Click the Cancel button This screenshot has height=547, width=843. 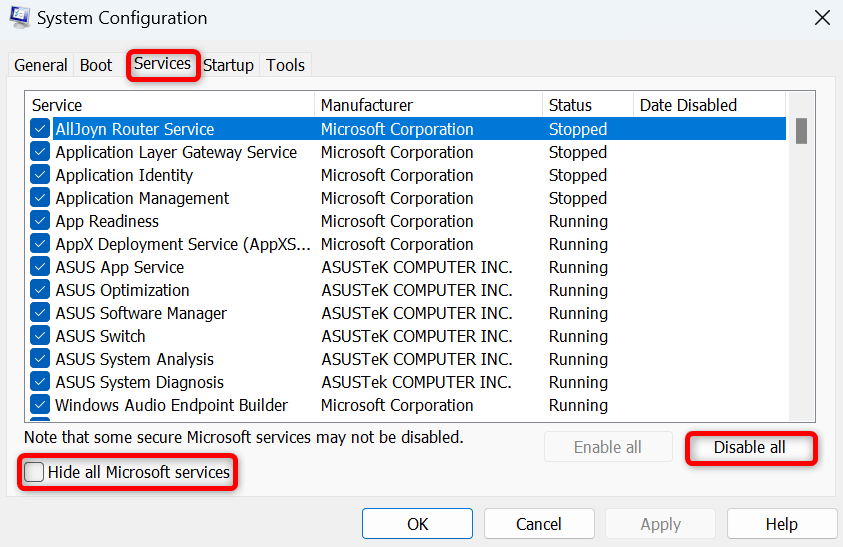539,524
